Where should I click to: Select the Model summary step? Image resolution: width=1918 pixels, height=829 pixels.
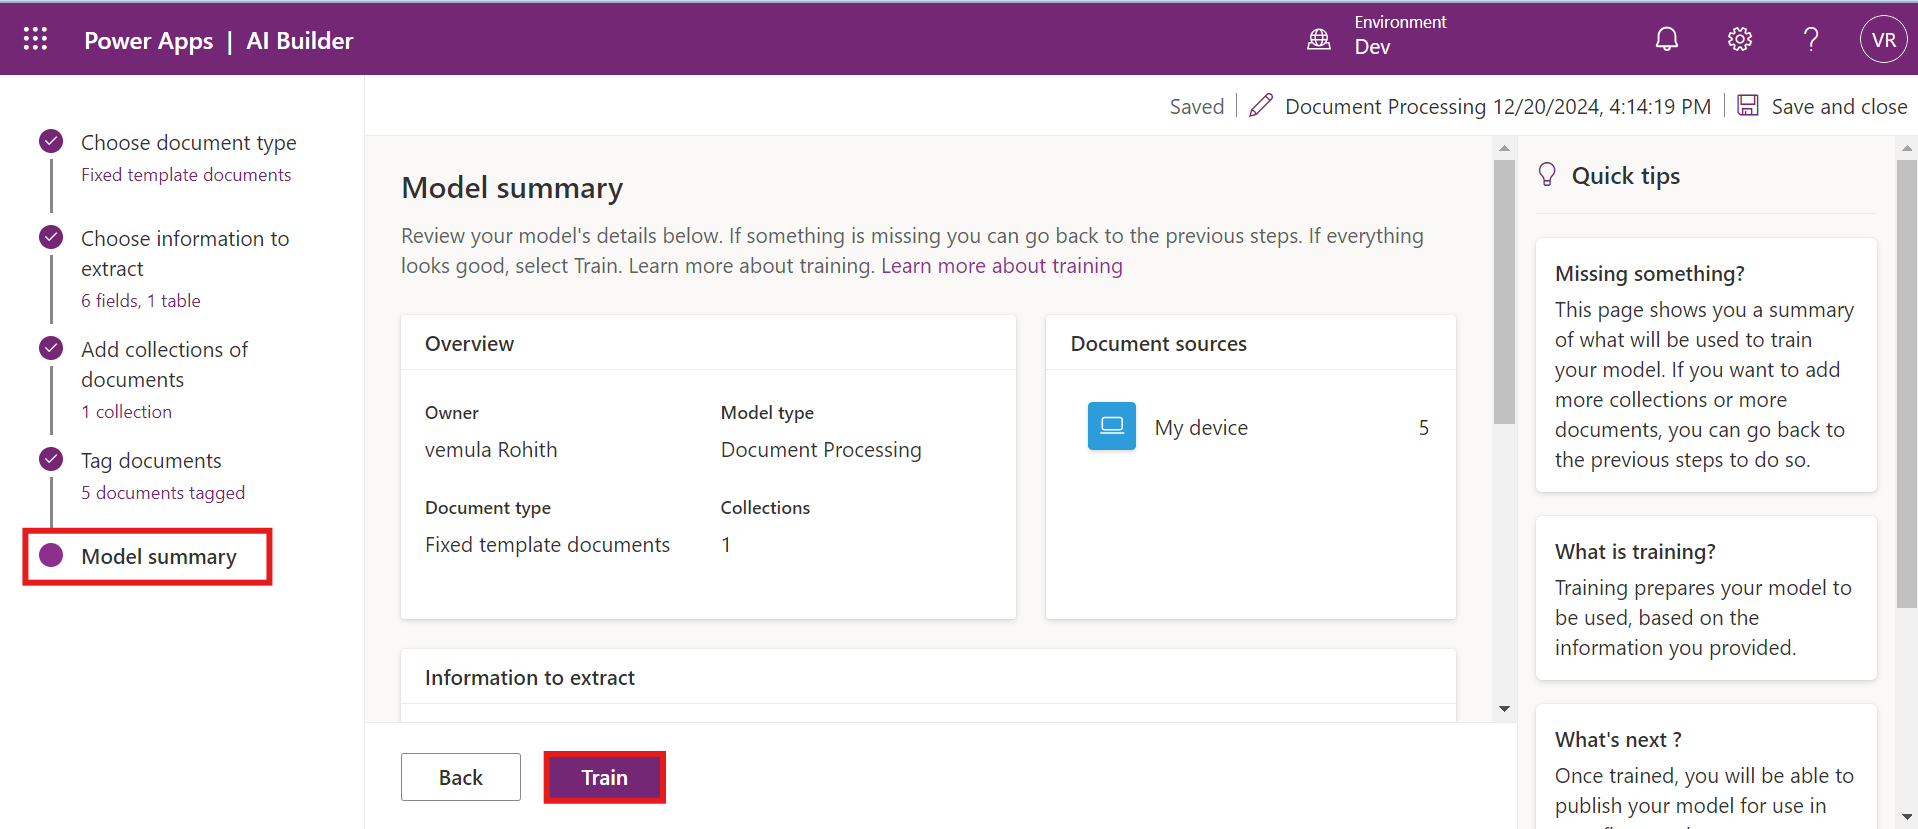[x=158, y=557]
